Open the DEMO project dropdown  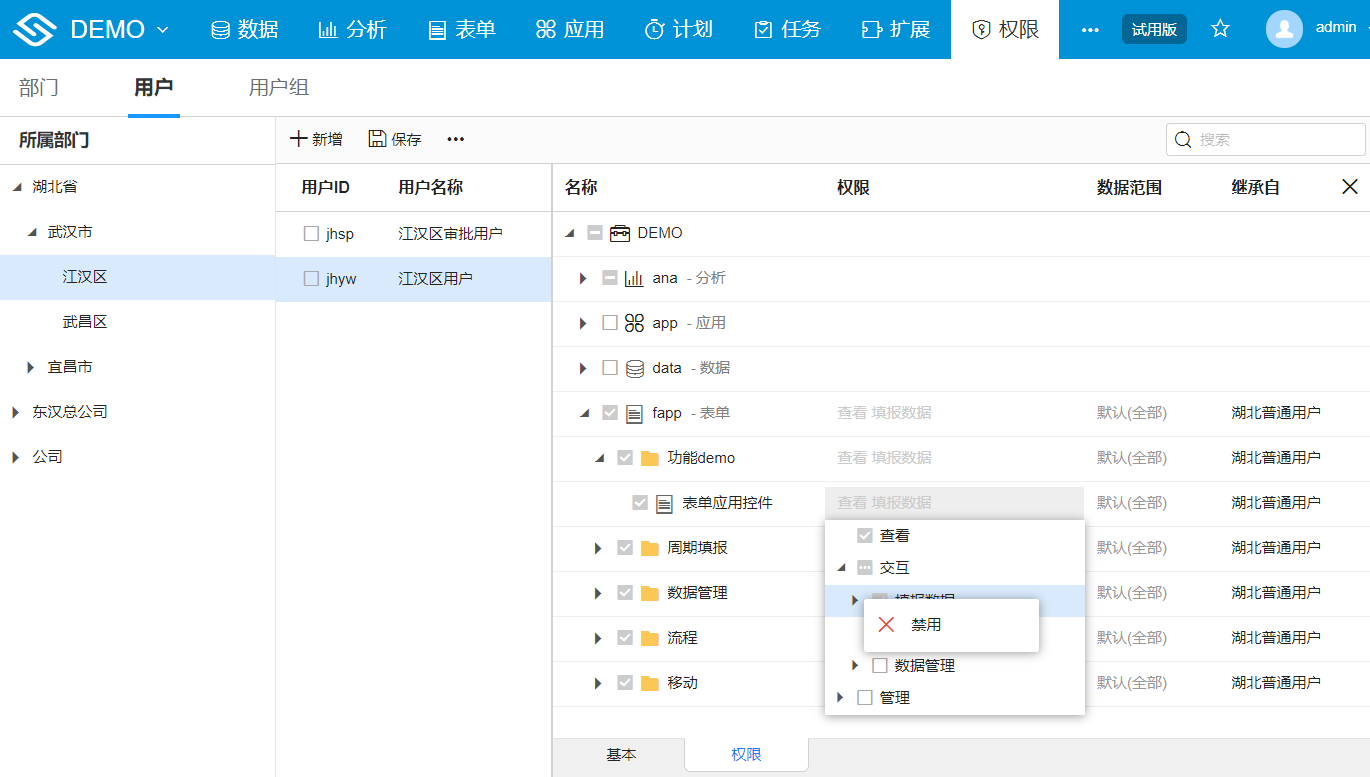163,30
